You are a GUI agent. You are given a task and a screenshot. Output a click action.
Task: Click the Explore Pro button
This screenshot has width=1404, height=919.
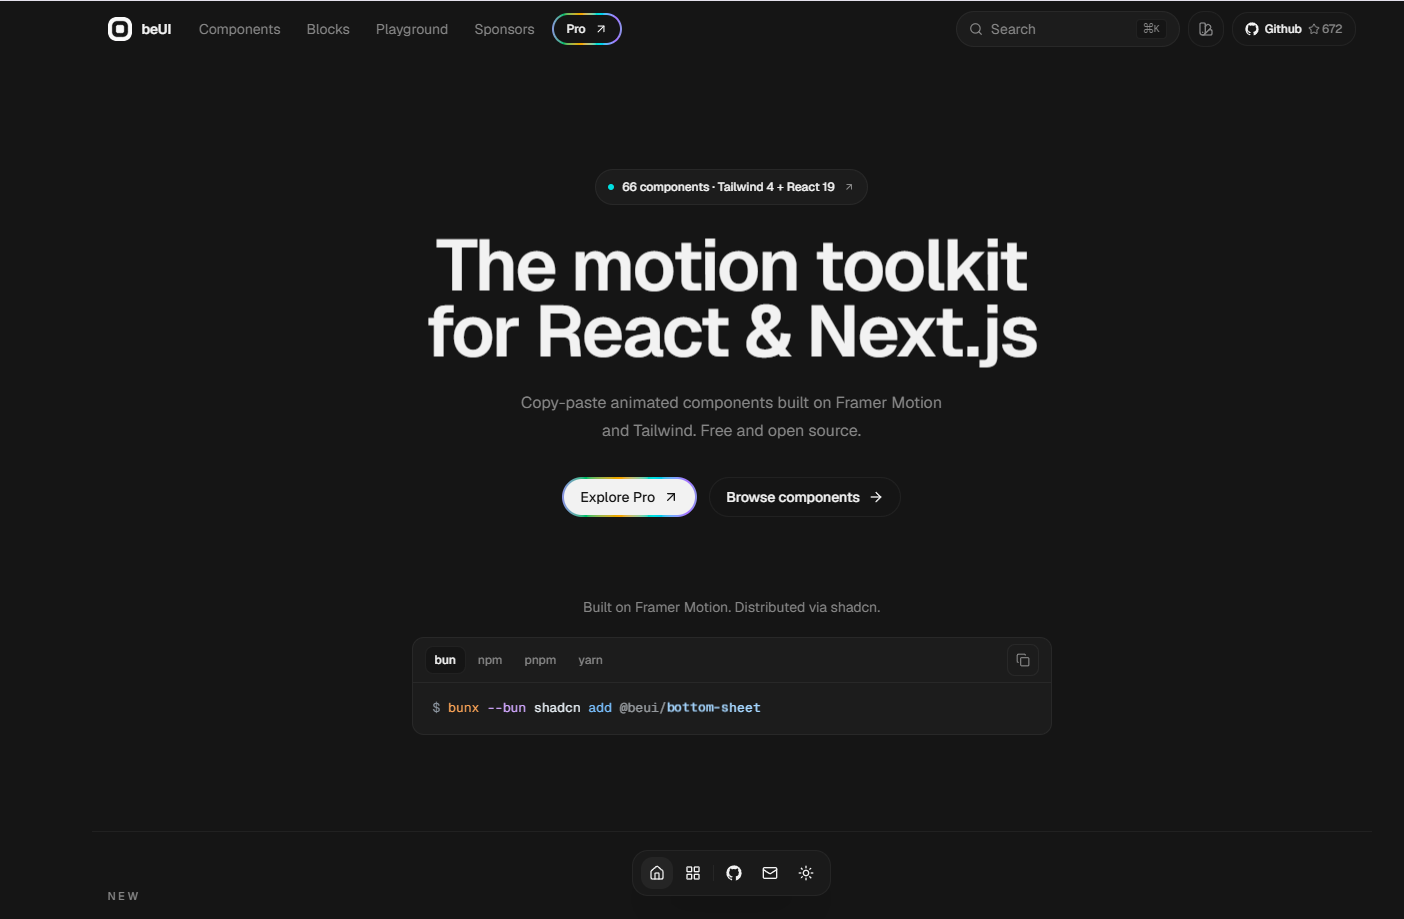629,497
